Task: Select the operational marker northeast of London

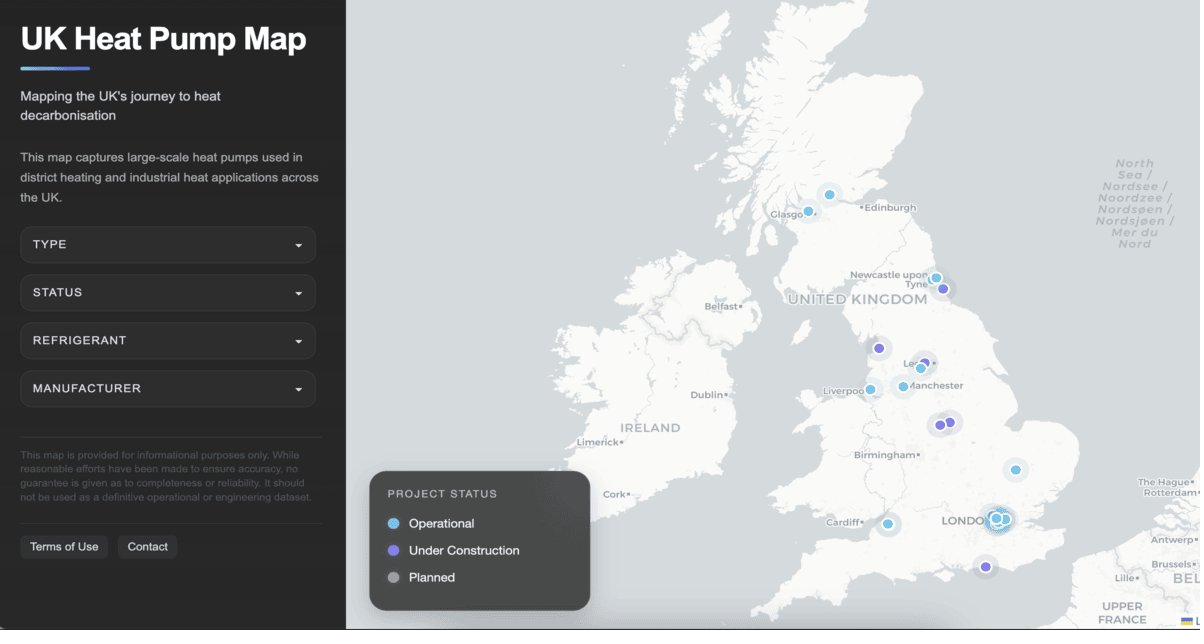Action: tap(1017, 470)
